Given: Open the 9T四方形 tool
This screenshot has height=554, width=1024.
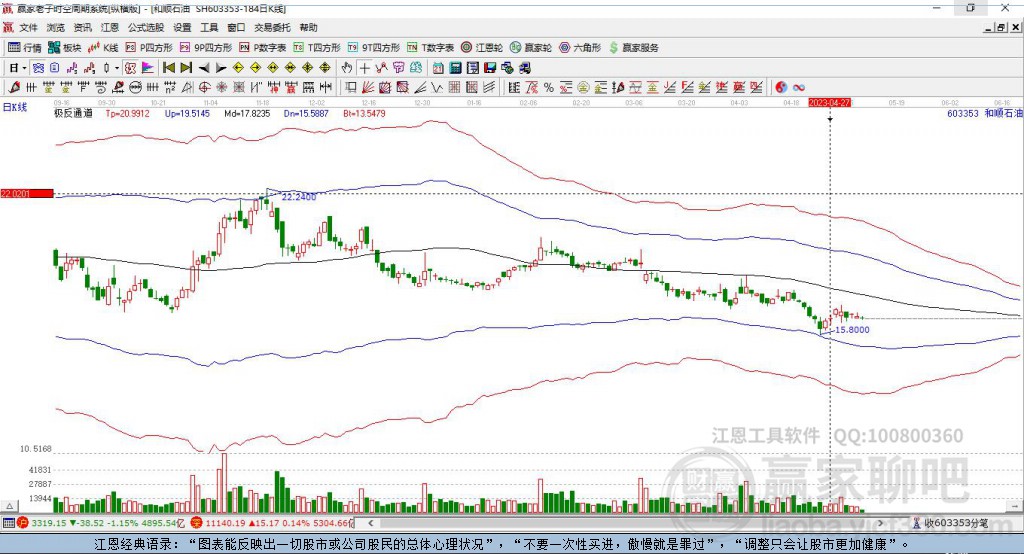Looking at the screenshot, I should coord(374,48).
